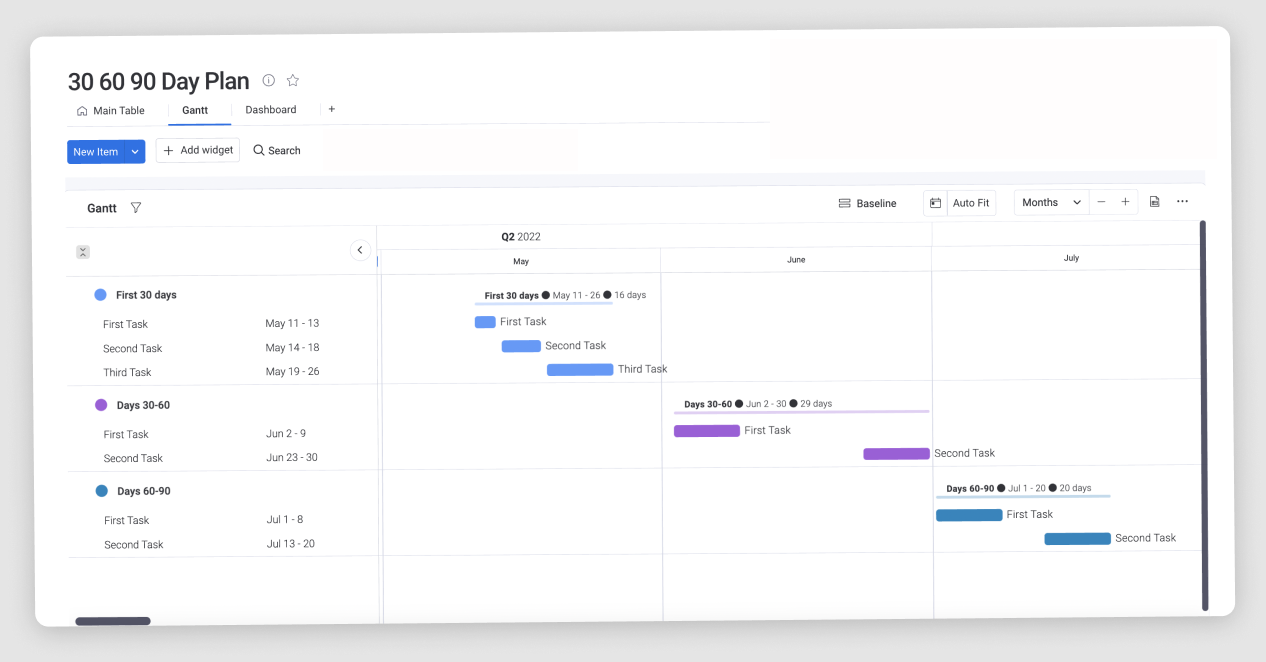This screenshot has height=662, width=1266.
Task: Click the export document icon
Action: click(x=1154, y=202)
